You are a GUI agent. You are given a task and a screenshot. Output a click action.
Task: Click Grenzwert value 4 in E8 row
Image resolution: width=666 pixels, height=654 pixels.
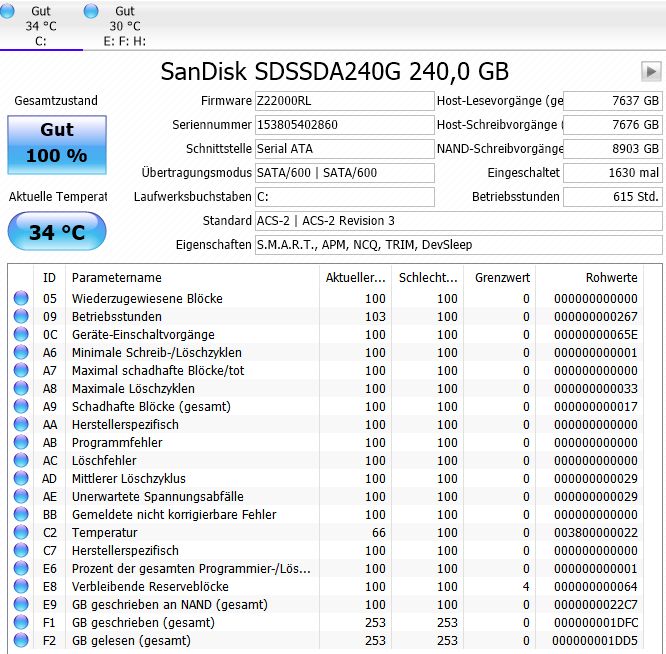tap(526, 586)
